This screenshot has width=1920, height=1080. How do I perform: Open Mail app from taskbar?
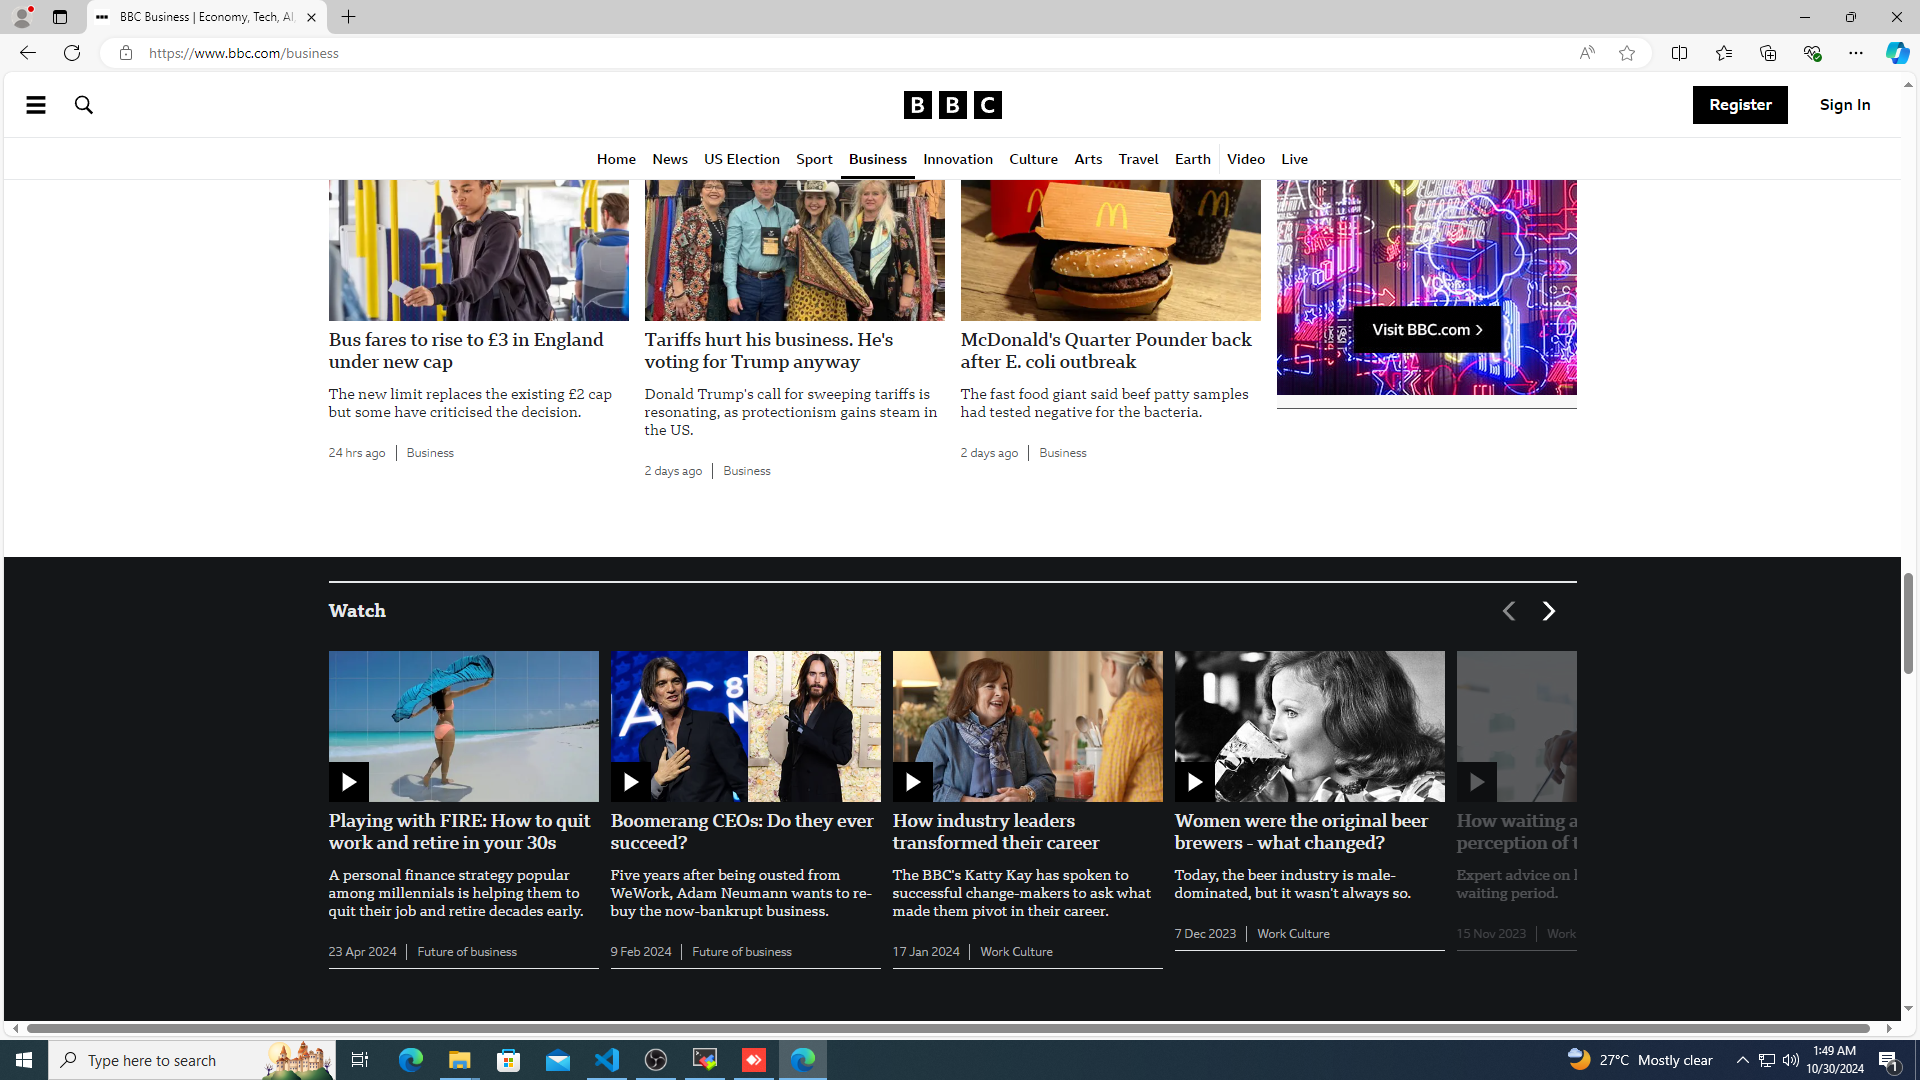pos(558,1059)
